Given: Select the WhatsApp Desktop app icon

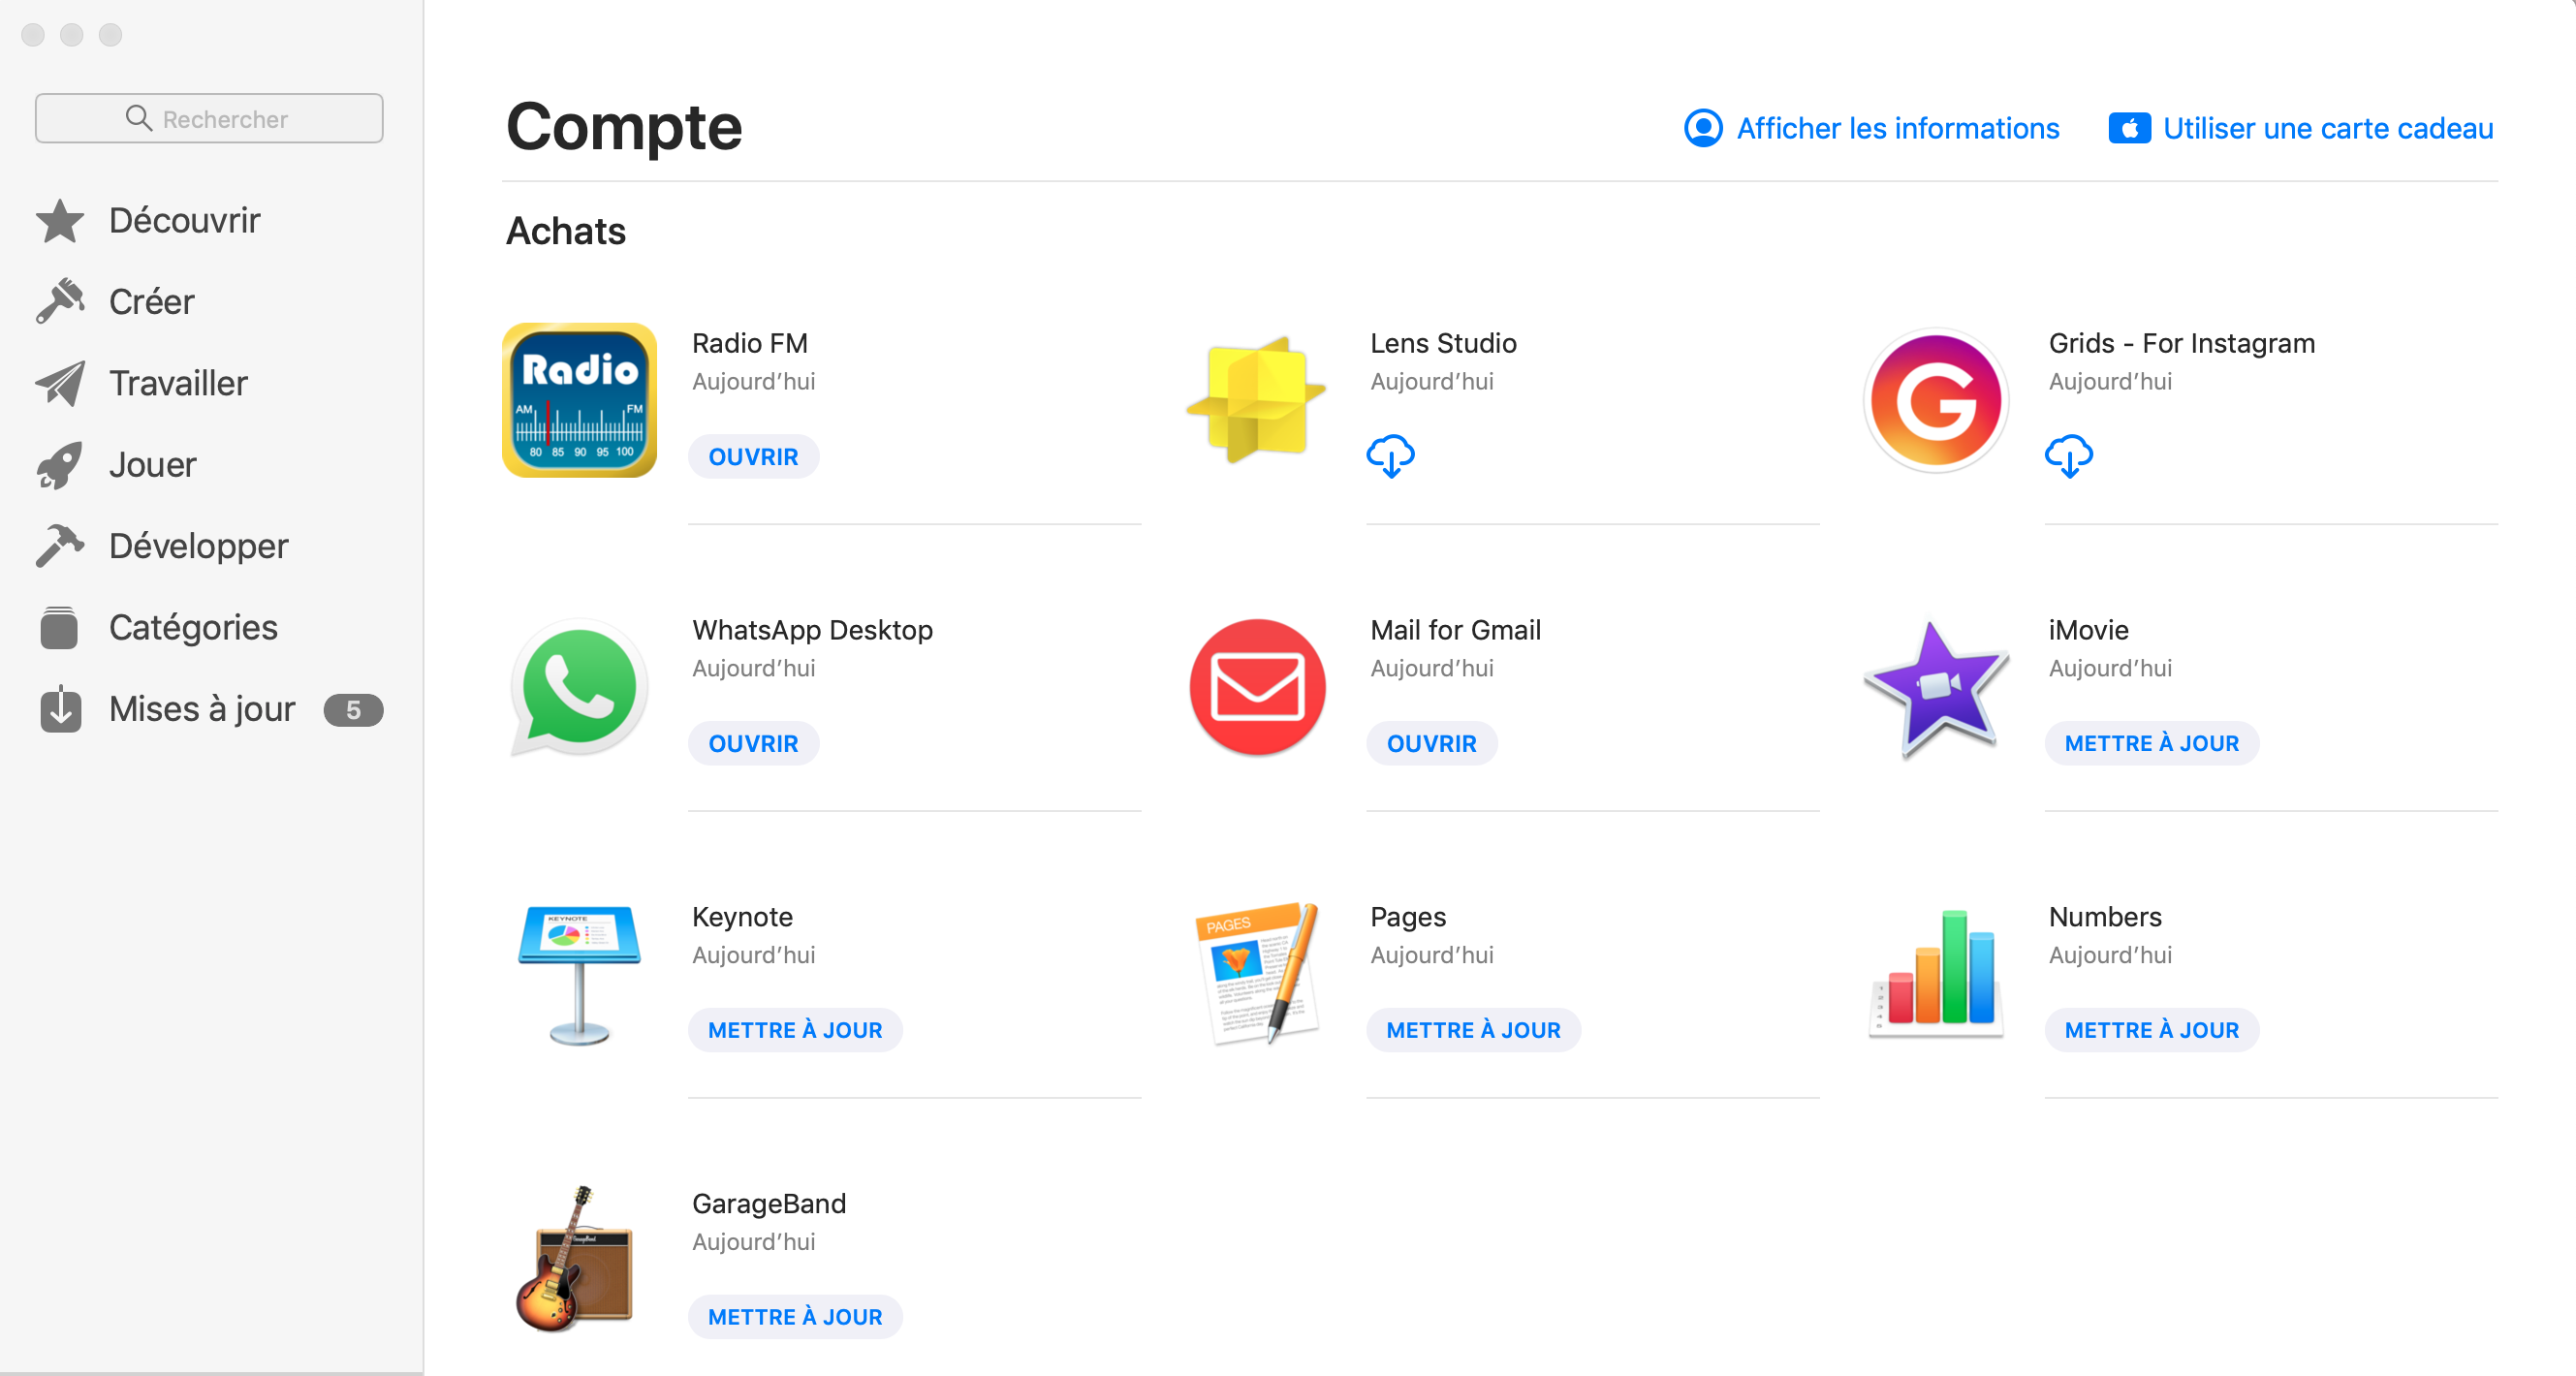Looking at the screenshot, I should (x=579, y=687).
